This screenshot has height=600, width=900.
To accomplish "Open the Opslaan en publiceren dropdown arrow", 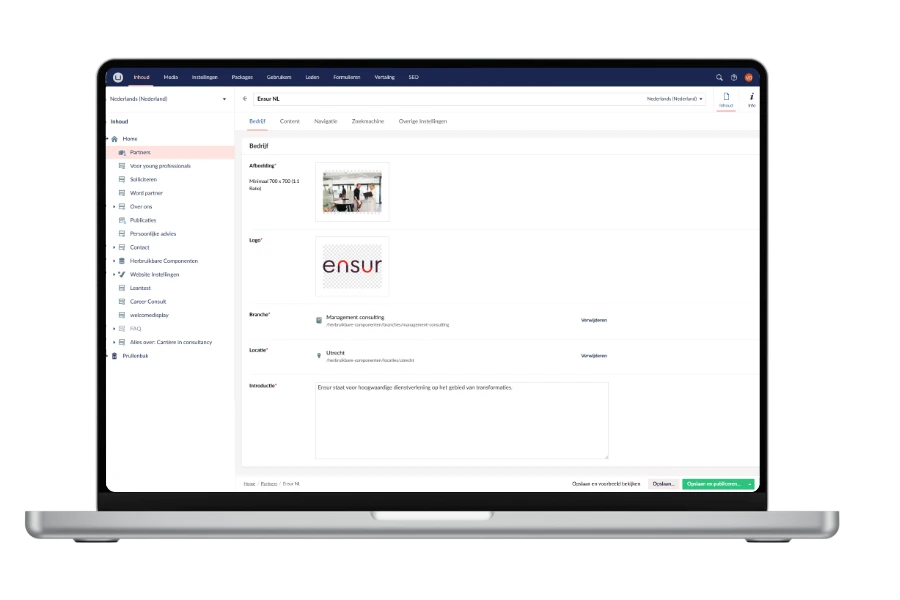I will [x=749, y=483].
